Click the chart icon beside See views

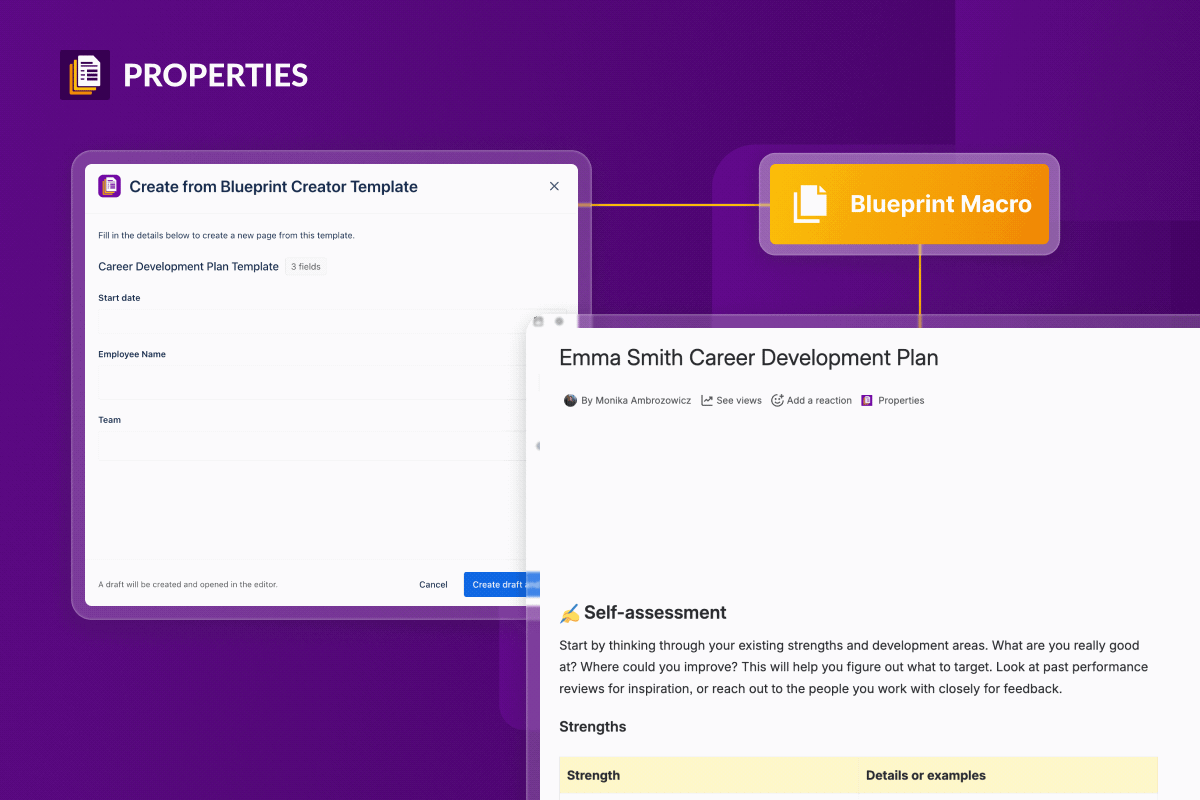pos(707,400)
